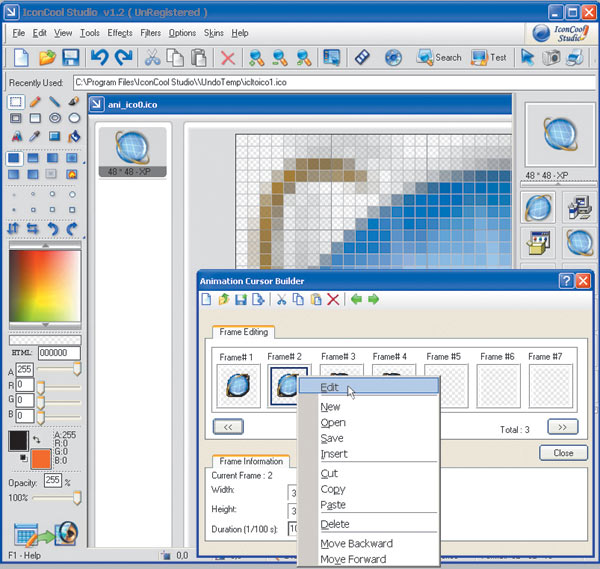Undo the last action in main toolbar
The width and height of the screenshot is (600, 569).
point(99,58)
